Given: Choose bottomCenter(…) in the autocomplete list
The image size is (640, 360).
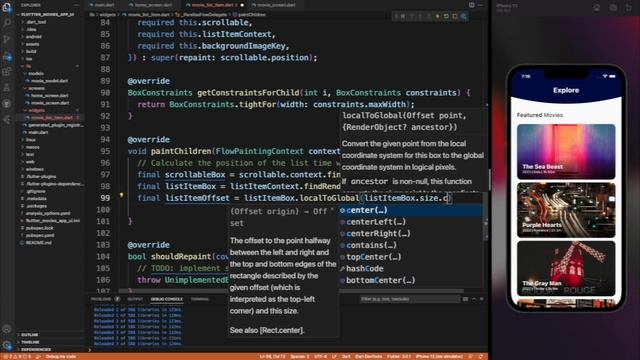Looking at the screenshot, I should (x=411, y=280).
